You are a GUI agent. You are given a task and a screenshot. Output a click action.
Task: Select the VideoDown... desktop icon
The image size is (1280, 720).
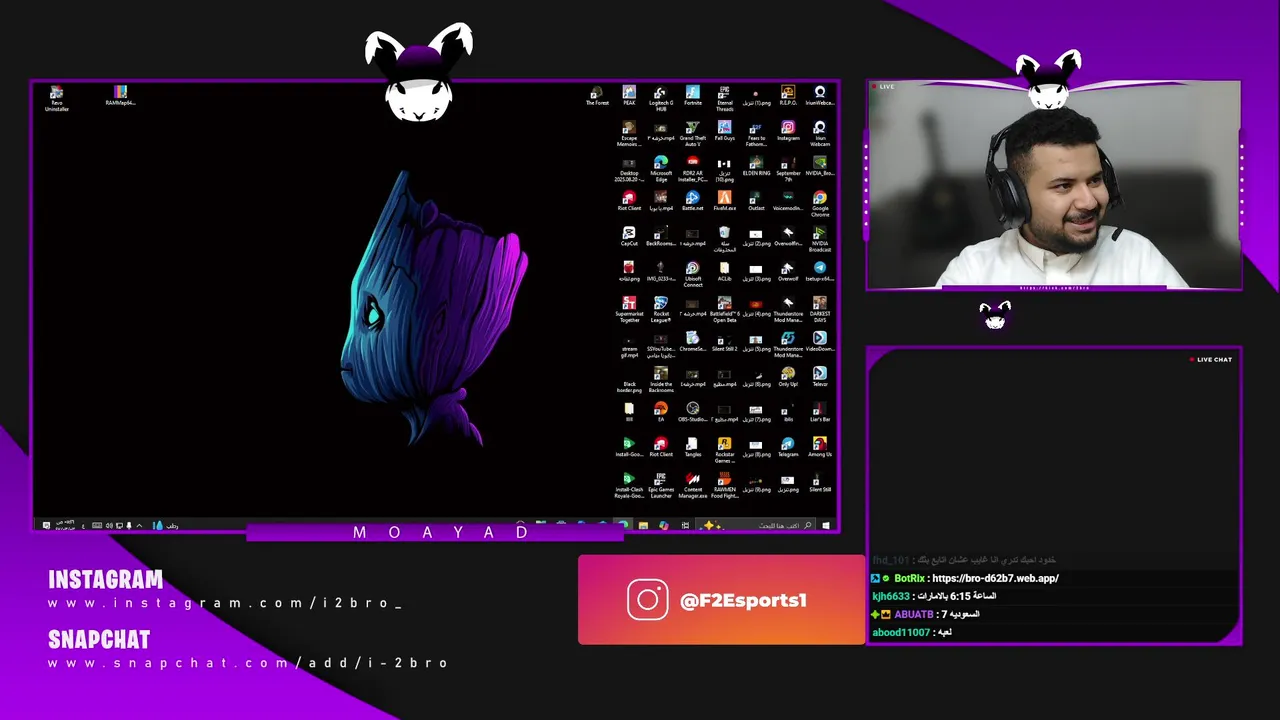tap(820, 342)
